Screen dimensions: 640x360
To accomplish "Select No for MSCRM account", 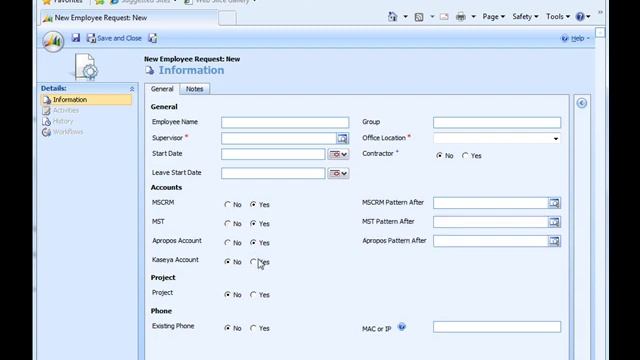I will coord(228,204).
